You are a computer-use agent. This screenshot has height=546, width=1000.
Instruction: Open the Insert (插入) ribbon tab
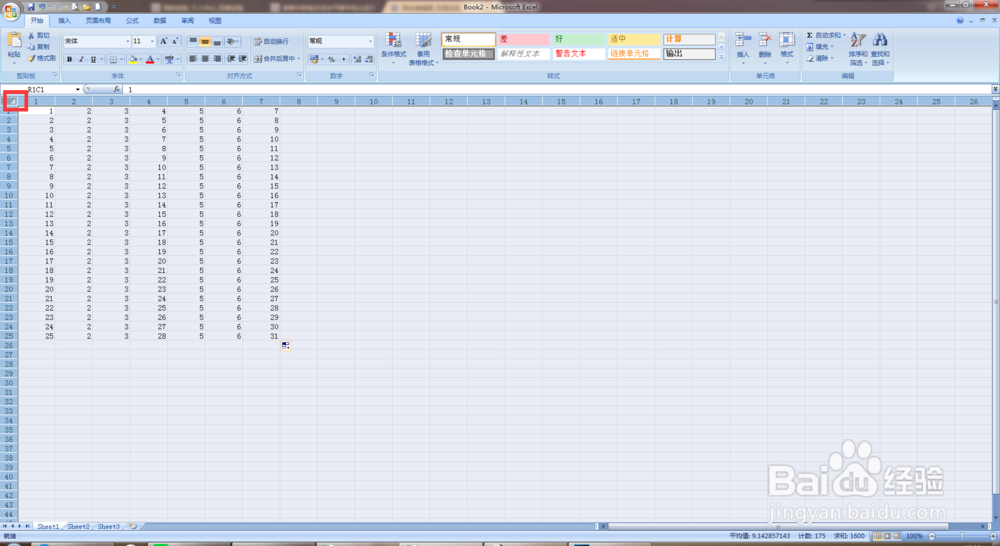coord(64,20)
